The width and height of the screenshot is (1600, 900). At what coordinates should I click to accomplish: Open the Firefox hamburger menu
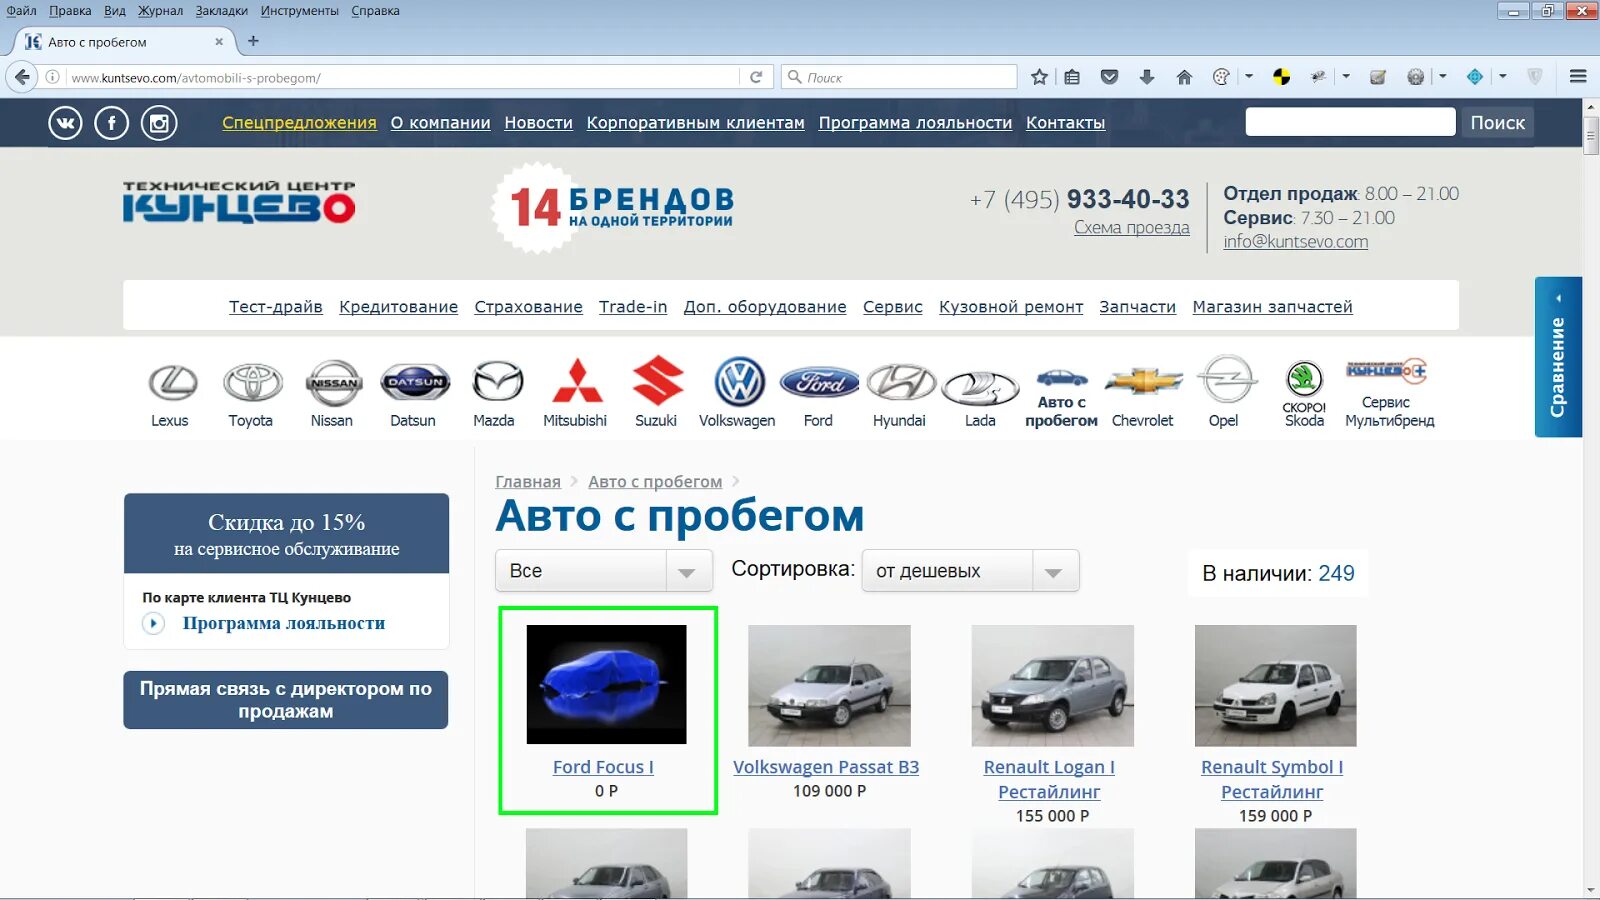click(x=1578, y=77)
